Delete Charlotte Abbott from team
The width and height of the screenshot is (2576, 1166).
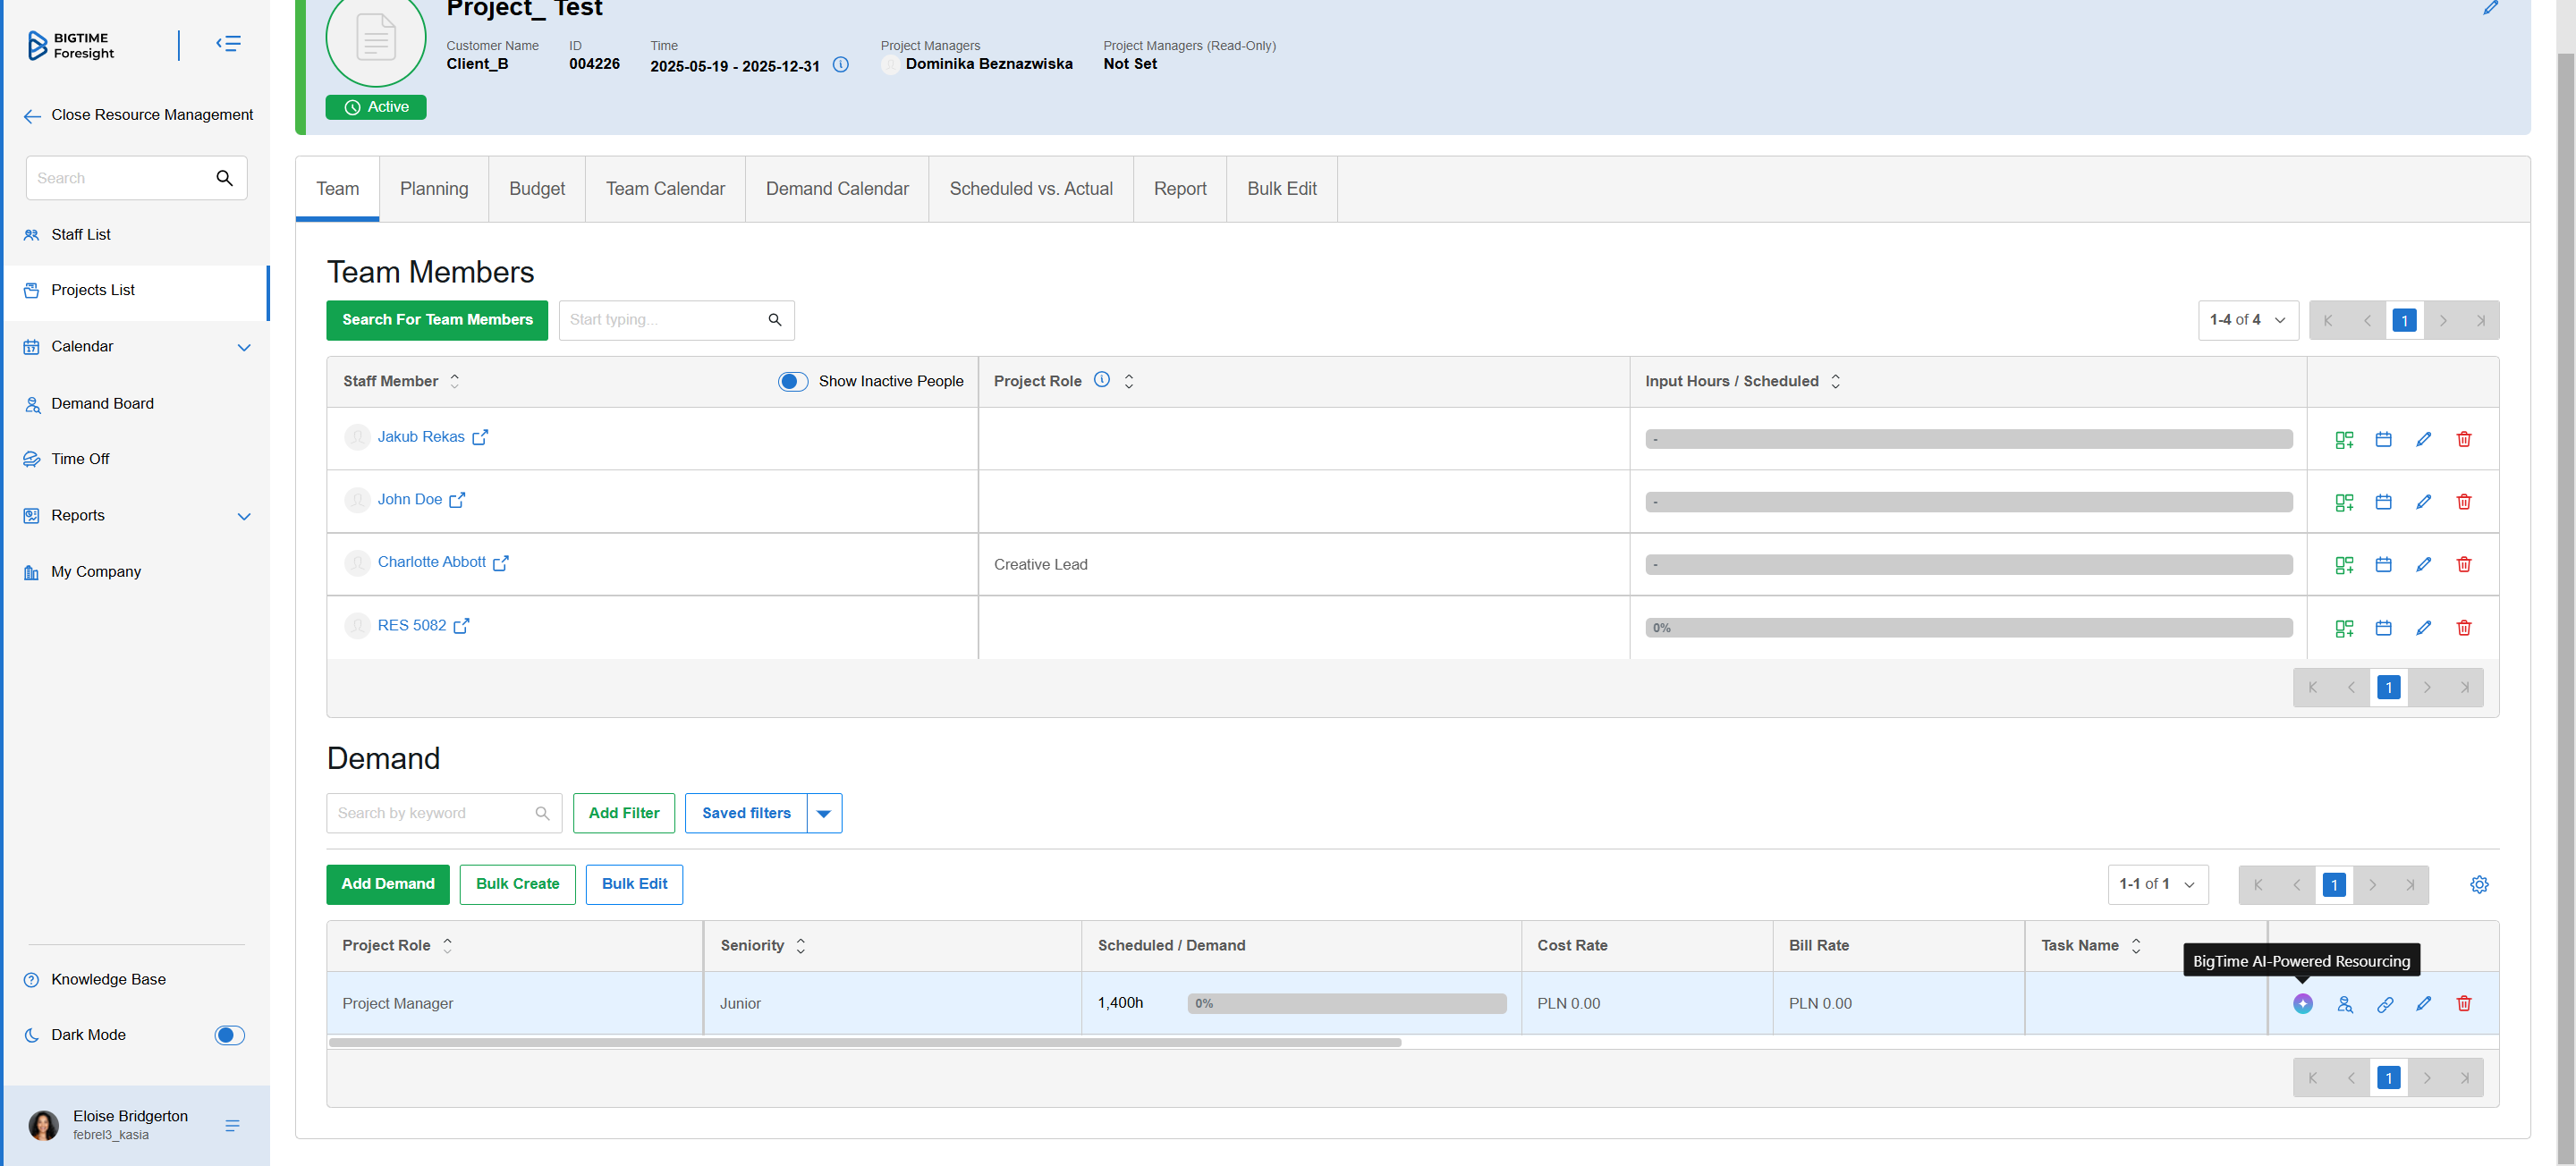pos(2464,565)
